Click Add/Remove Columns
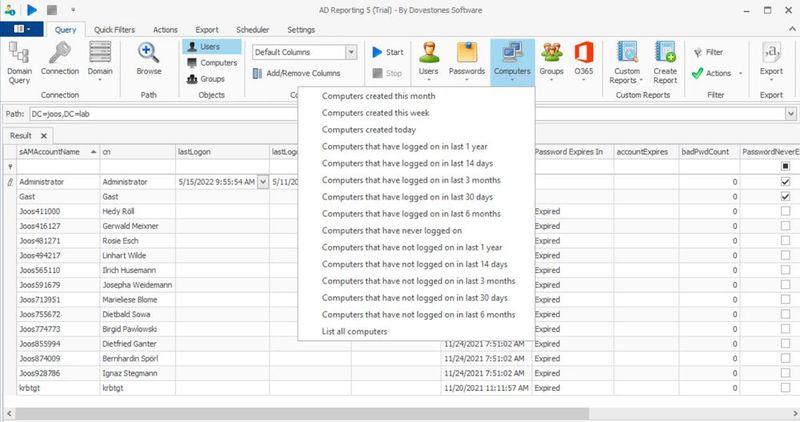Viewport: 800px width, 422px height. 296,73
